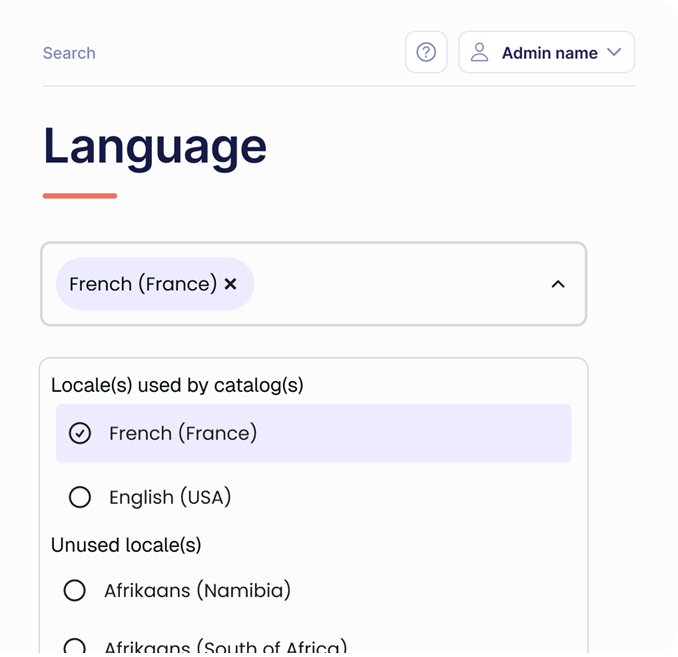This screenshot has height=657, width=678.
Task: Select the English (USA) radio button
Action: pyautogui.click(x=80, y=497)
